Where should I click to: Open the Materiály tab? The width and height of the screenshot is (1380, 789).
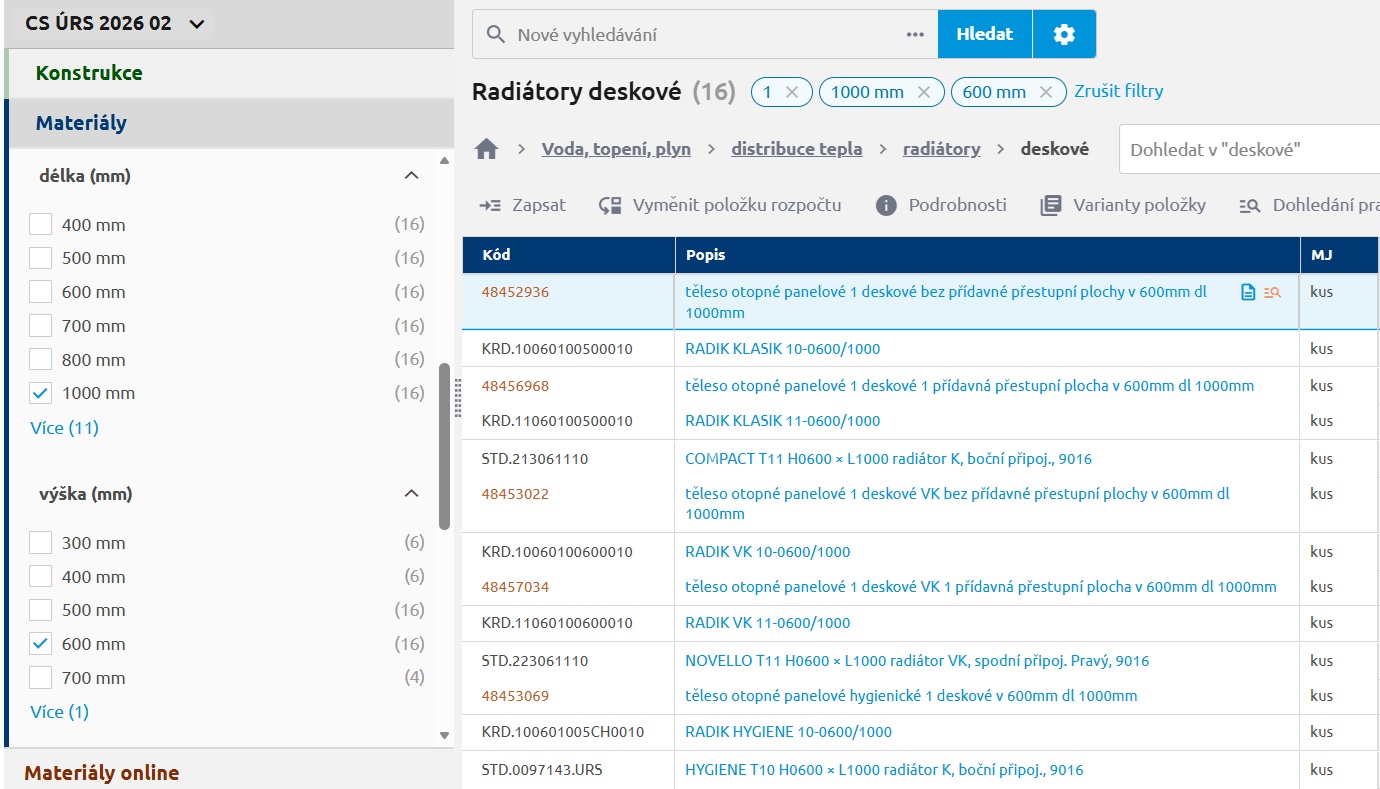pyautogui.click(x=229, y=123)
